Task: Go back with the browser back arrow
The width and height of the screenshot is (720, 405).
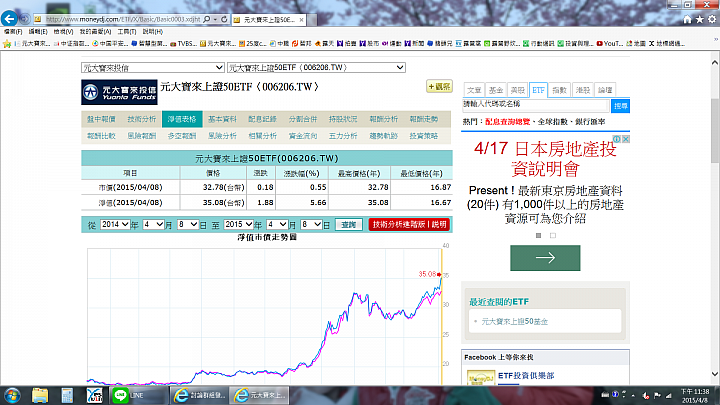Action: coord(9,18)
